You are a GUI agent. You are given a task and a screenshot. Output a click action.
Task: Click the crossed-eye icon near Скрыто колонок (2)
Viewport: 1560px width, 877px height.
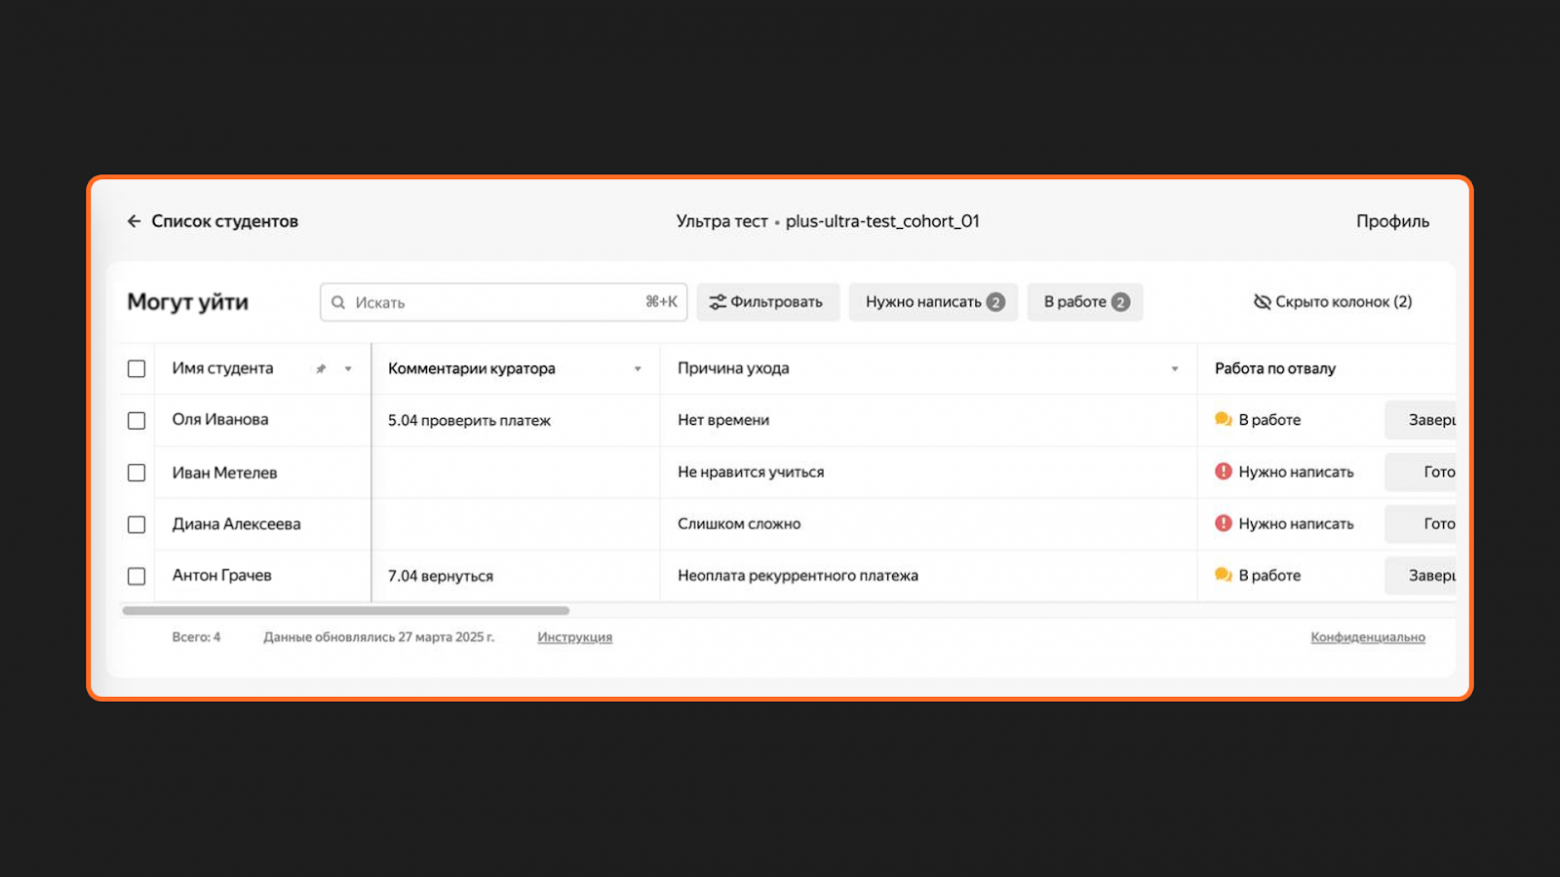tap(1262, 301)
